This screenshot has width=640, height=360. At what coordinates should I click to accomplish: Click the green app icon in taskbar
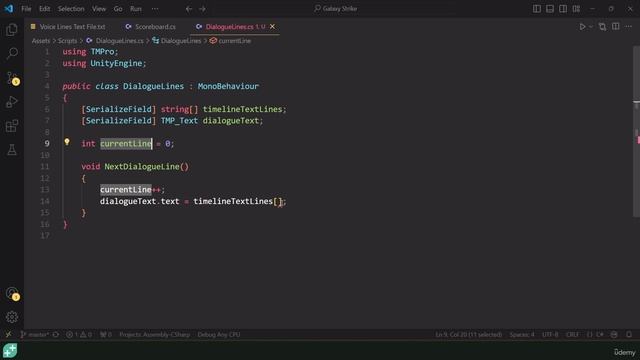10,350
